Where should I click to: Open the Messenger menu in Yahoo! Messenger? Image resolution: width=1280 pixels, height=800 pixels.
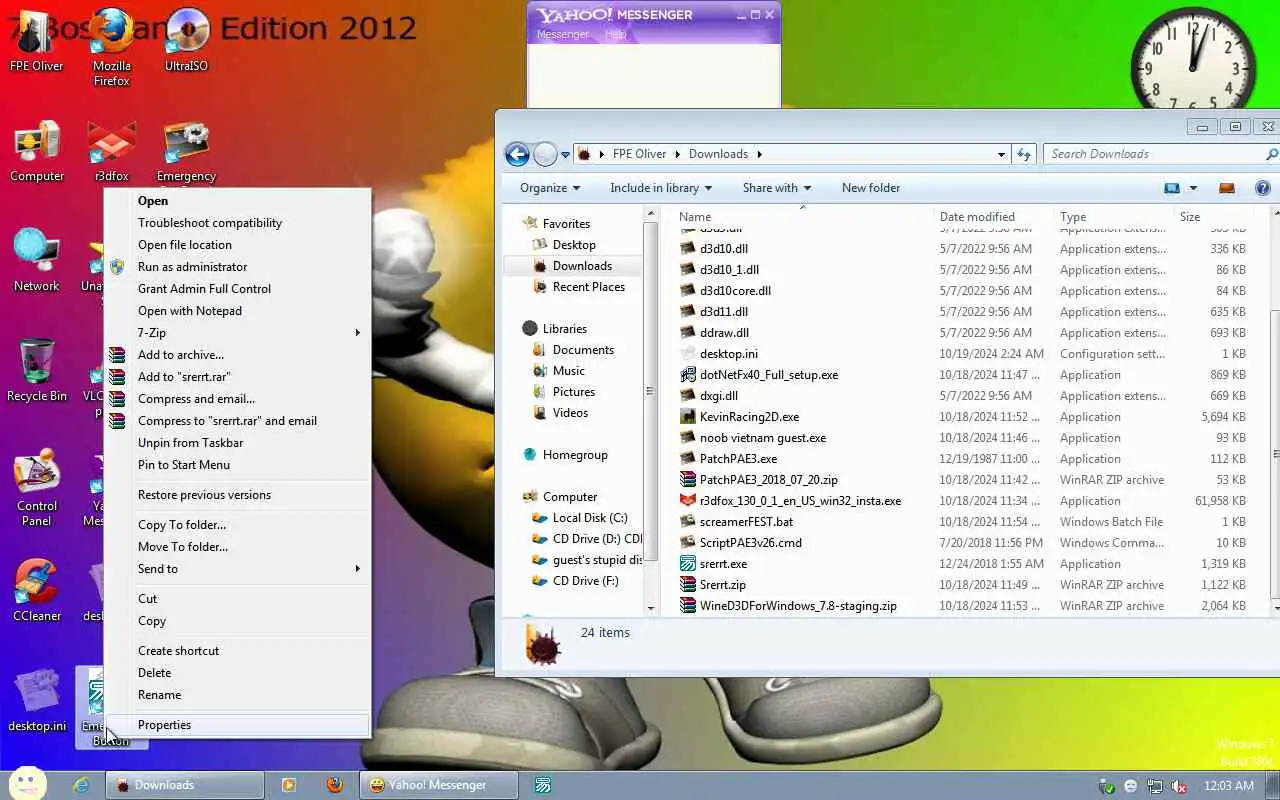tap(563, 34)
